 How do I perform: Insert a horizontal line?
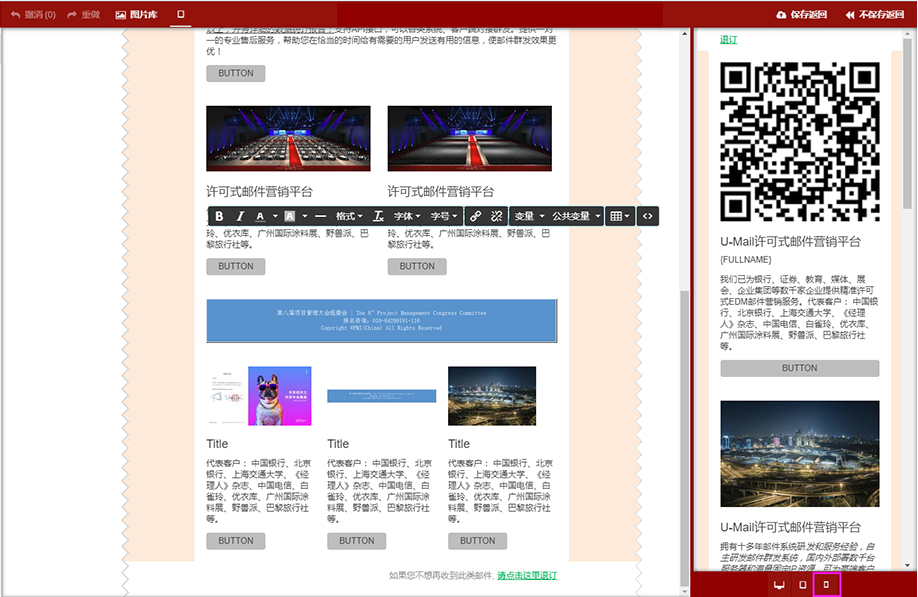pos(320,216)
